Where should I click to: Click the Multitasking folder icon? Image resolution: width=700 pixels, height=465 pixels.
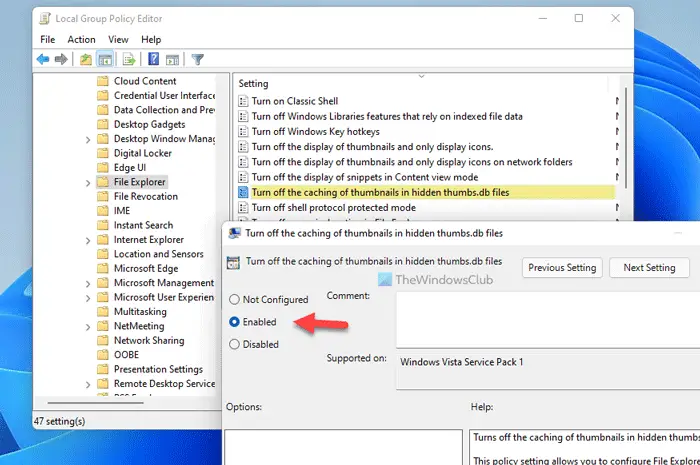pos(103,311)
